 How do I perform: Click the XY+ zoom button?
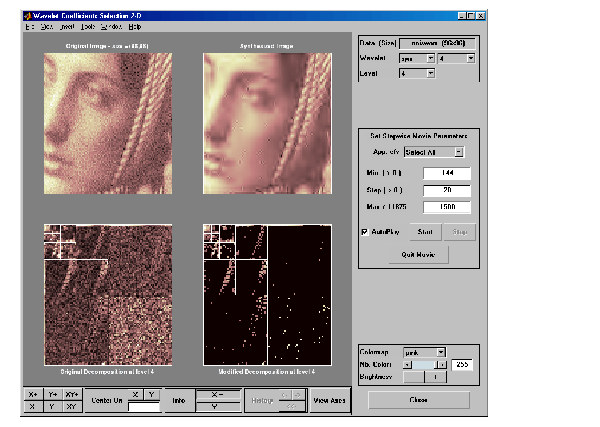click(72, 394)
